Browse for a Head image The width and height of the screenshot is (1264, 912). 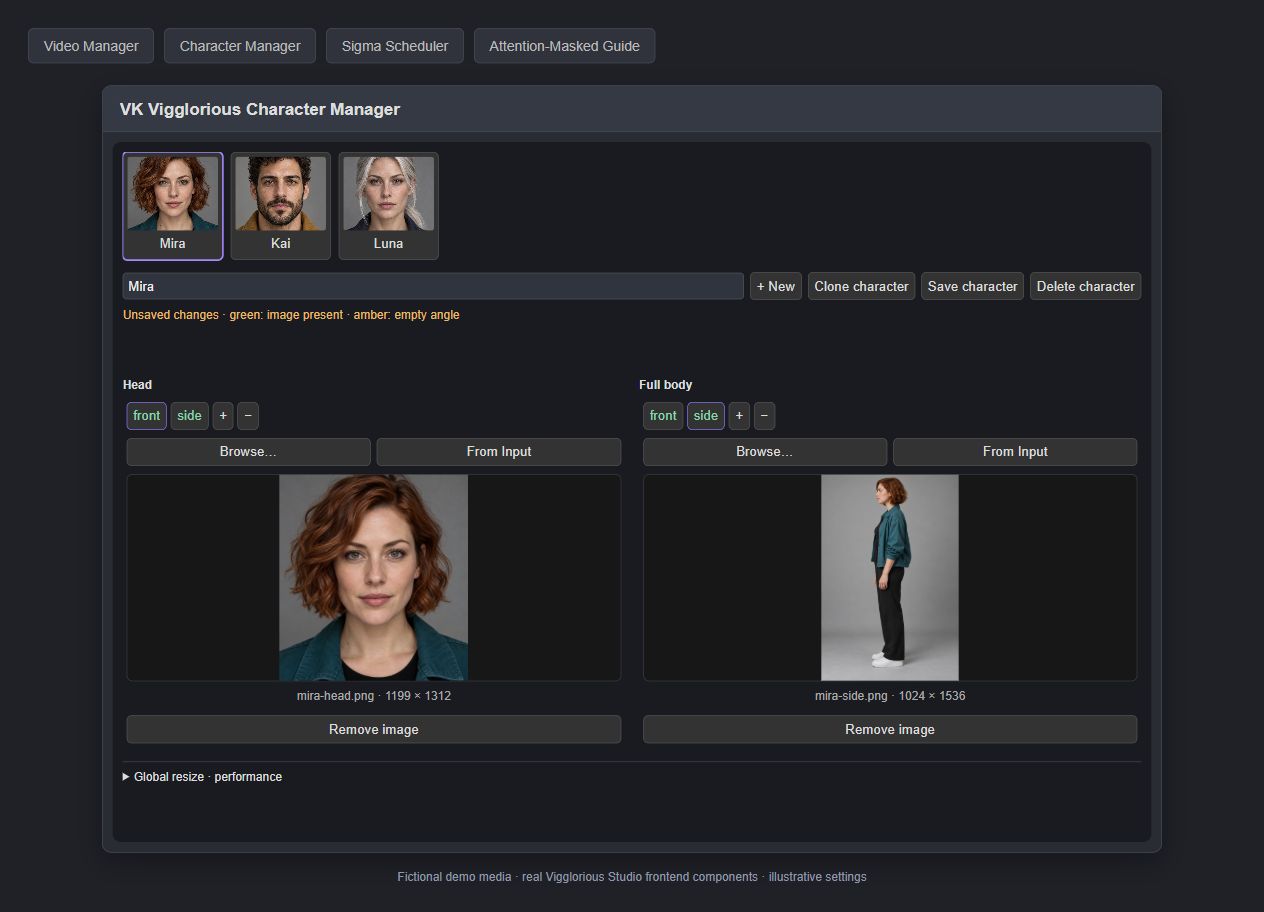[x=249, y=452]
